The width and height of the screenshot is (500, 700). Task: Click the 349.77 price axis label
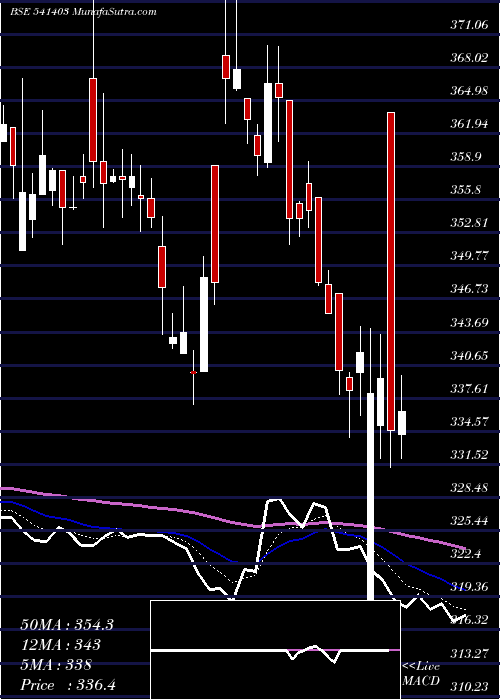coord(469,256)
